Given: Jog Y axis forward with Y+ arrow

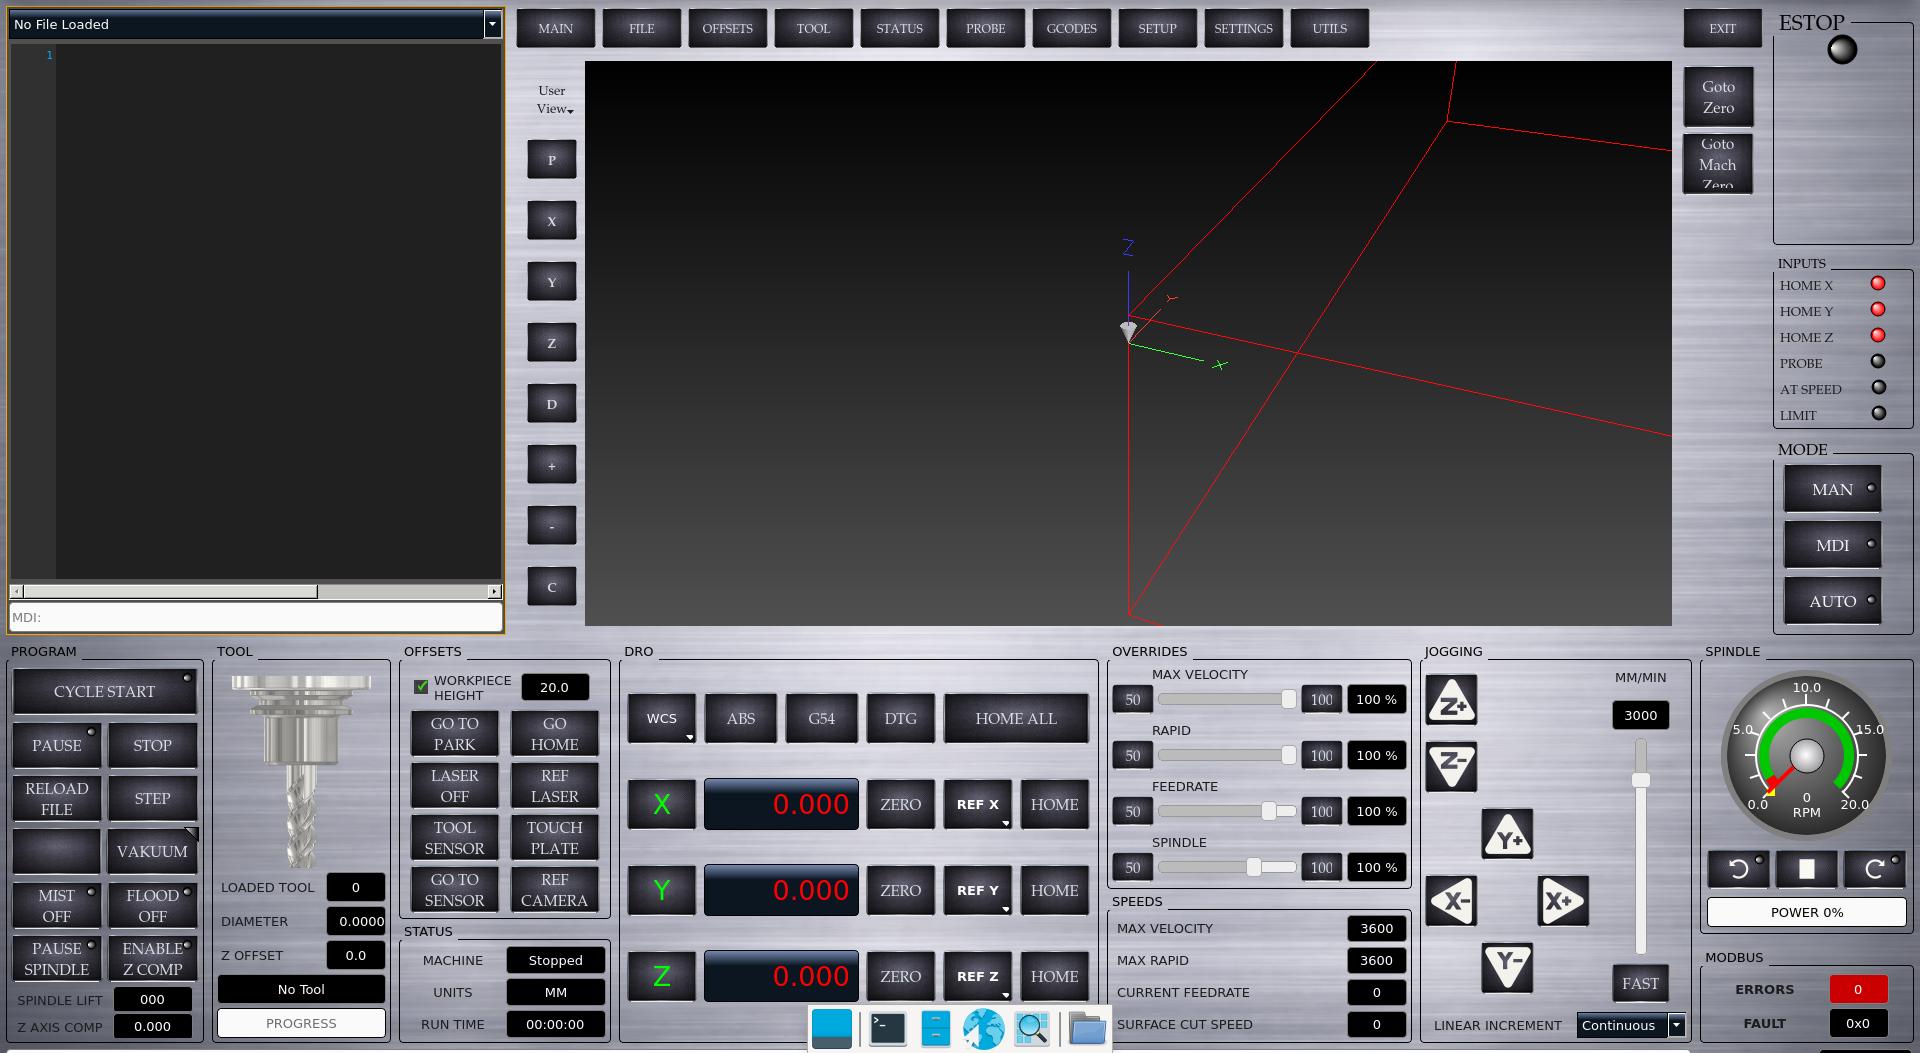Looking at the screenshot, I should tap(1506, 835).
